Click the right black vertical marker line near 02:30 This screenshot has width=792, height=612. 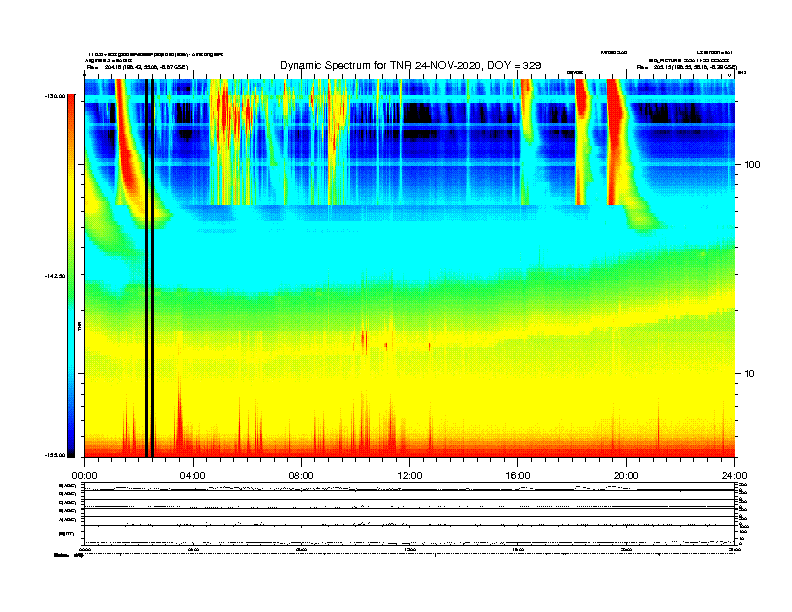[153, 268]
